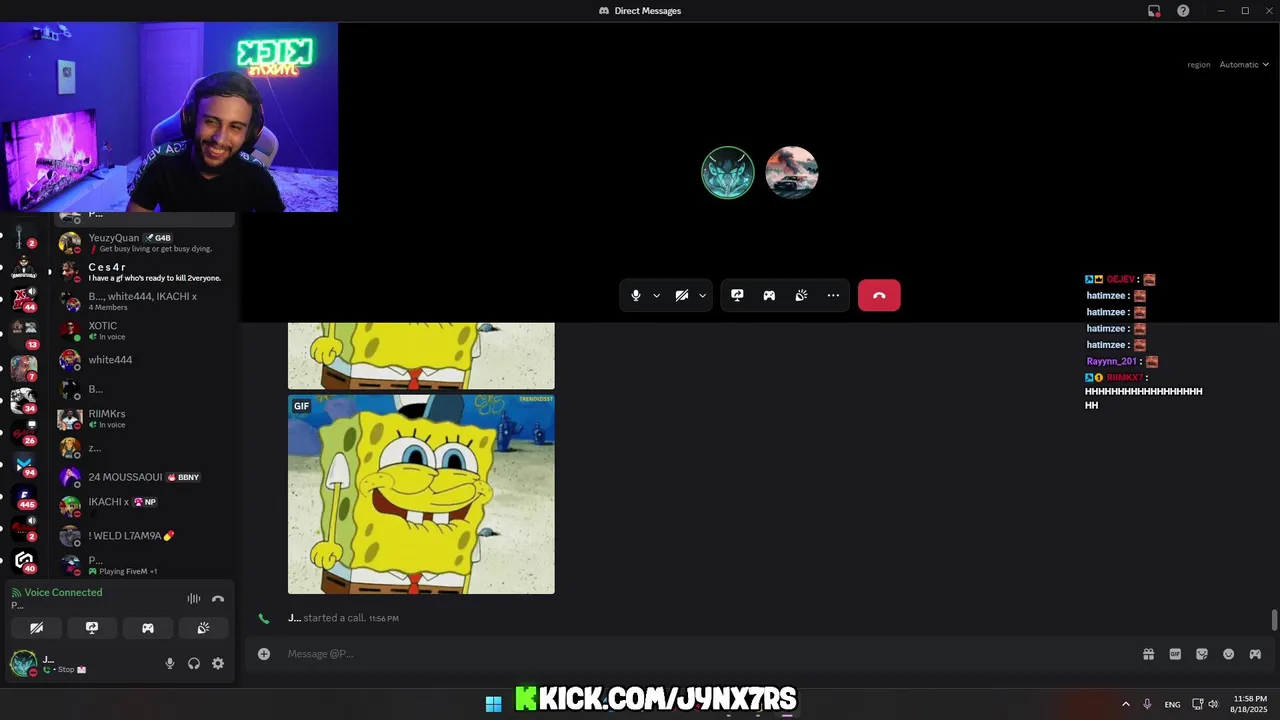
Task: Select server icon with badge 445
Action: click(23, 497)
